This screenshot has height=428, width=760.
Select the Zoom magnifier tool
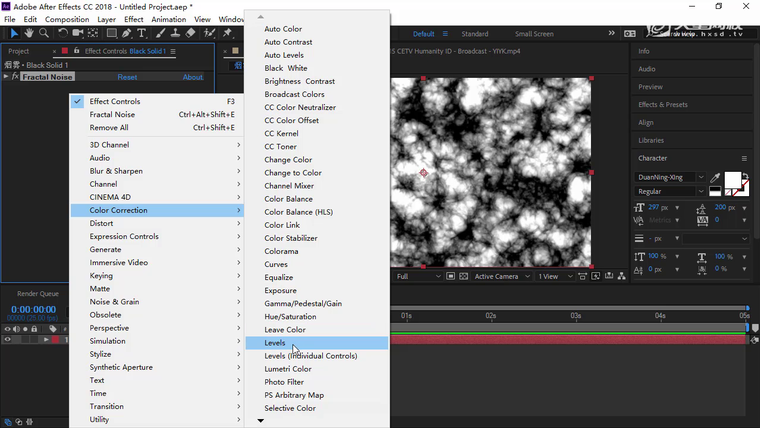[44, 34]
